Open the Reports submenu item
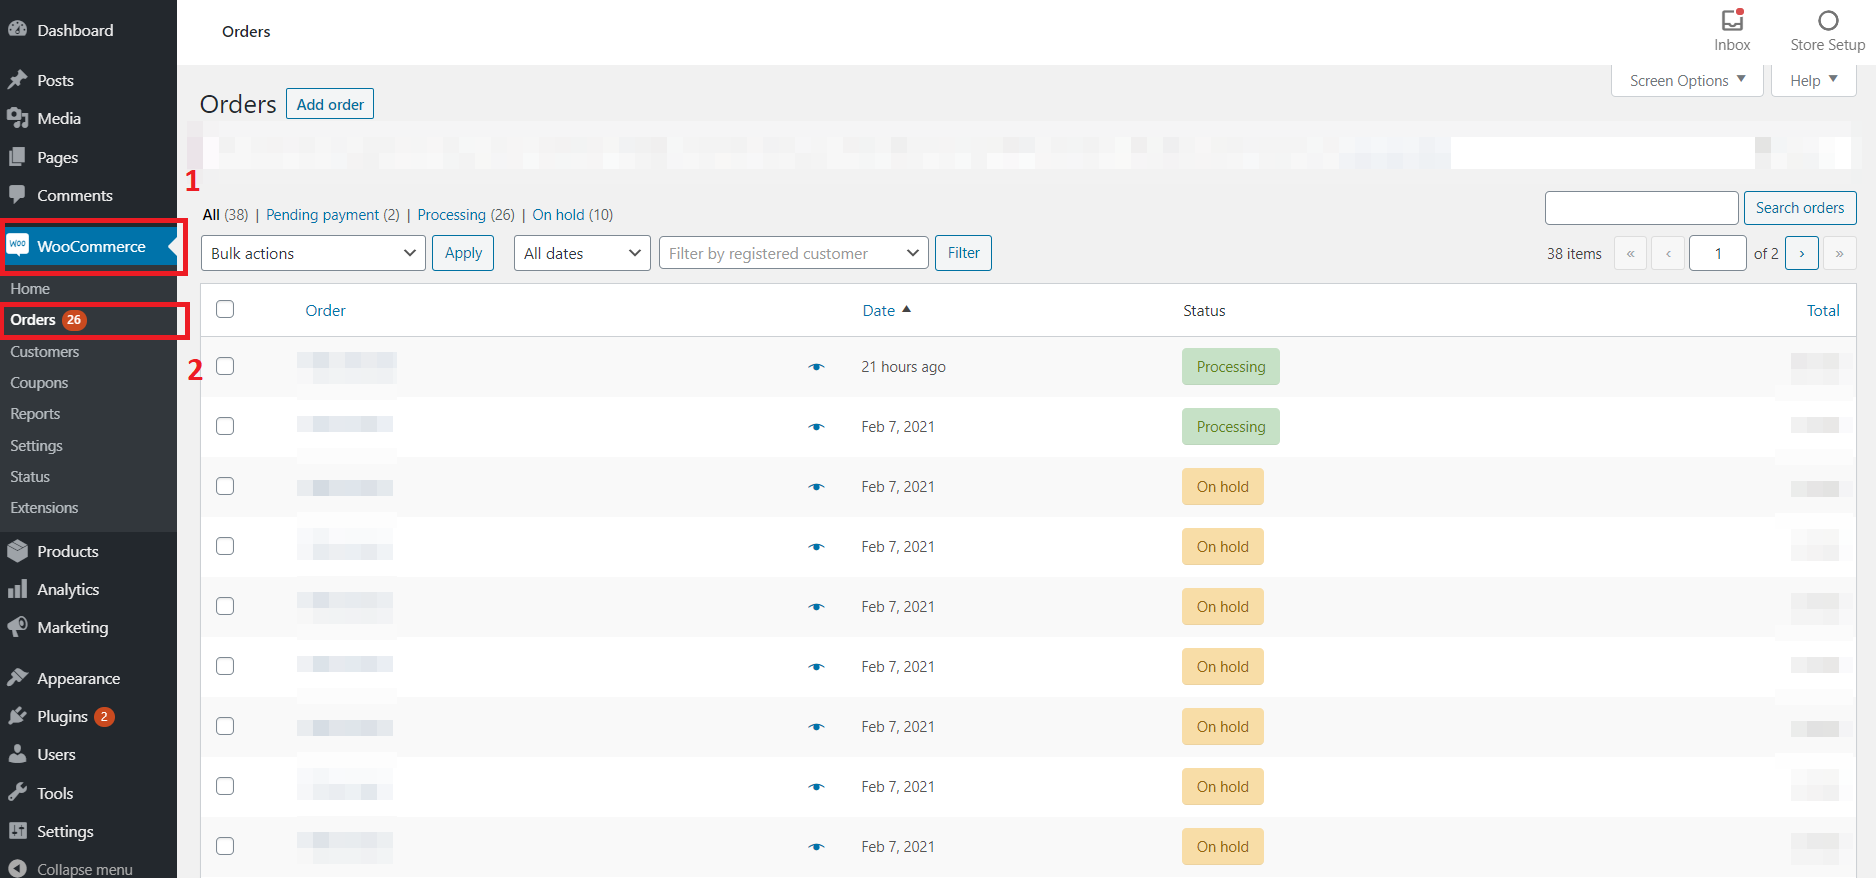The width and height of the screenshot is (1876, 878). (35, 414)
